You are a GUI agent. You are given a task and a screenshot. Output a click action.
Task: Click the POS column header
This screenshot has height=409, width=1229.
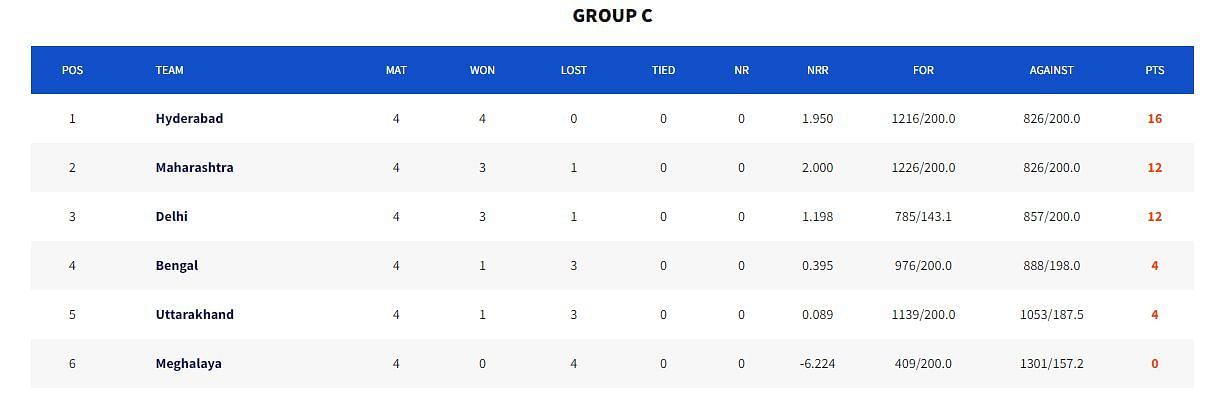tap(72, 70)
